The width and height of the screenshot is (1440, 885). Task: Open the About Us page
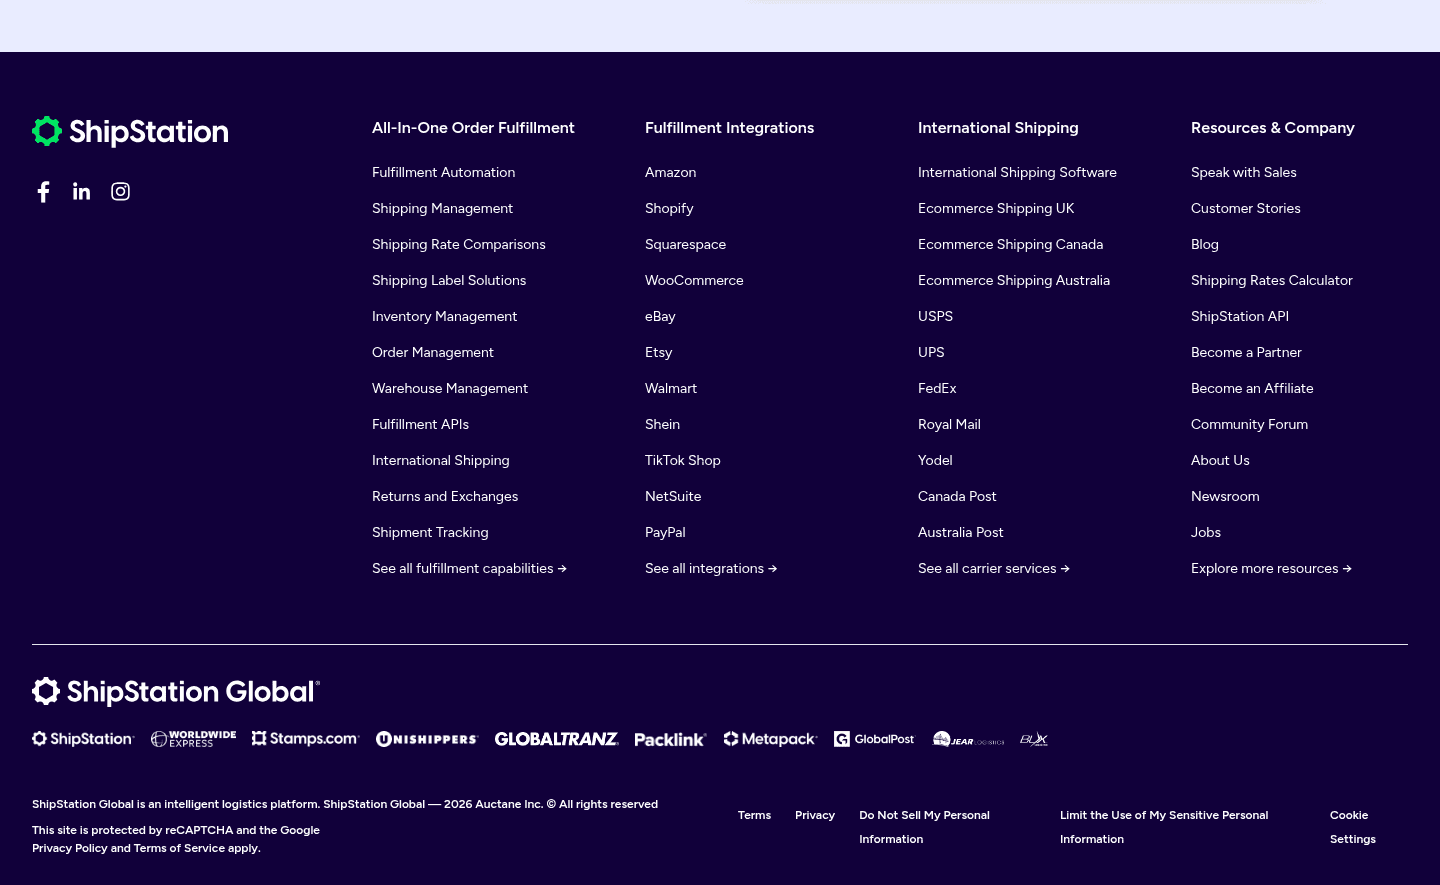pos(1220,460)
